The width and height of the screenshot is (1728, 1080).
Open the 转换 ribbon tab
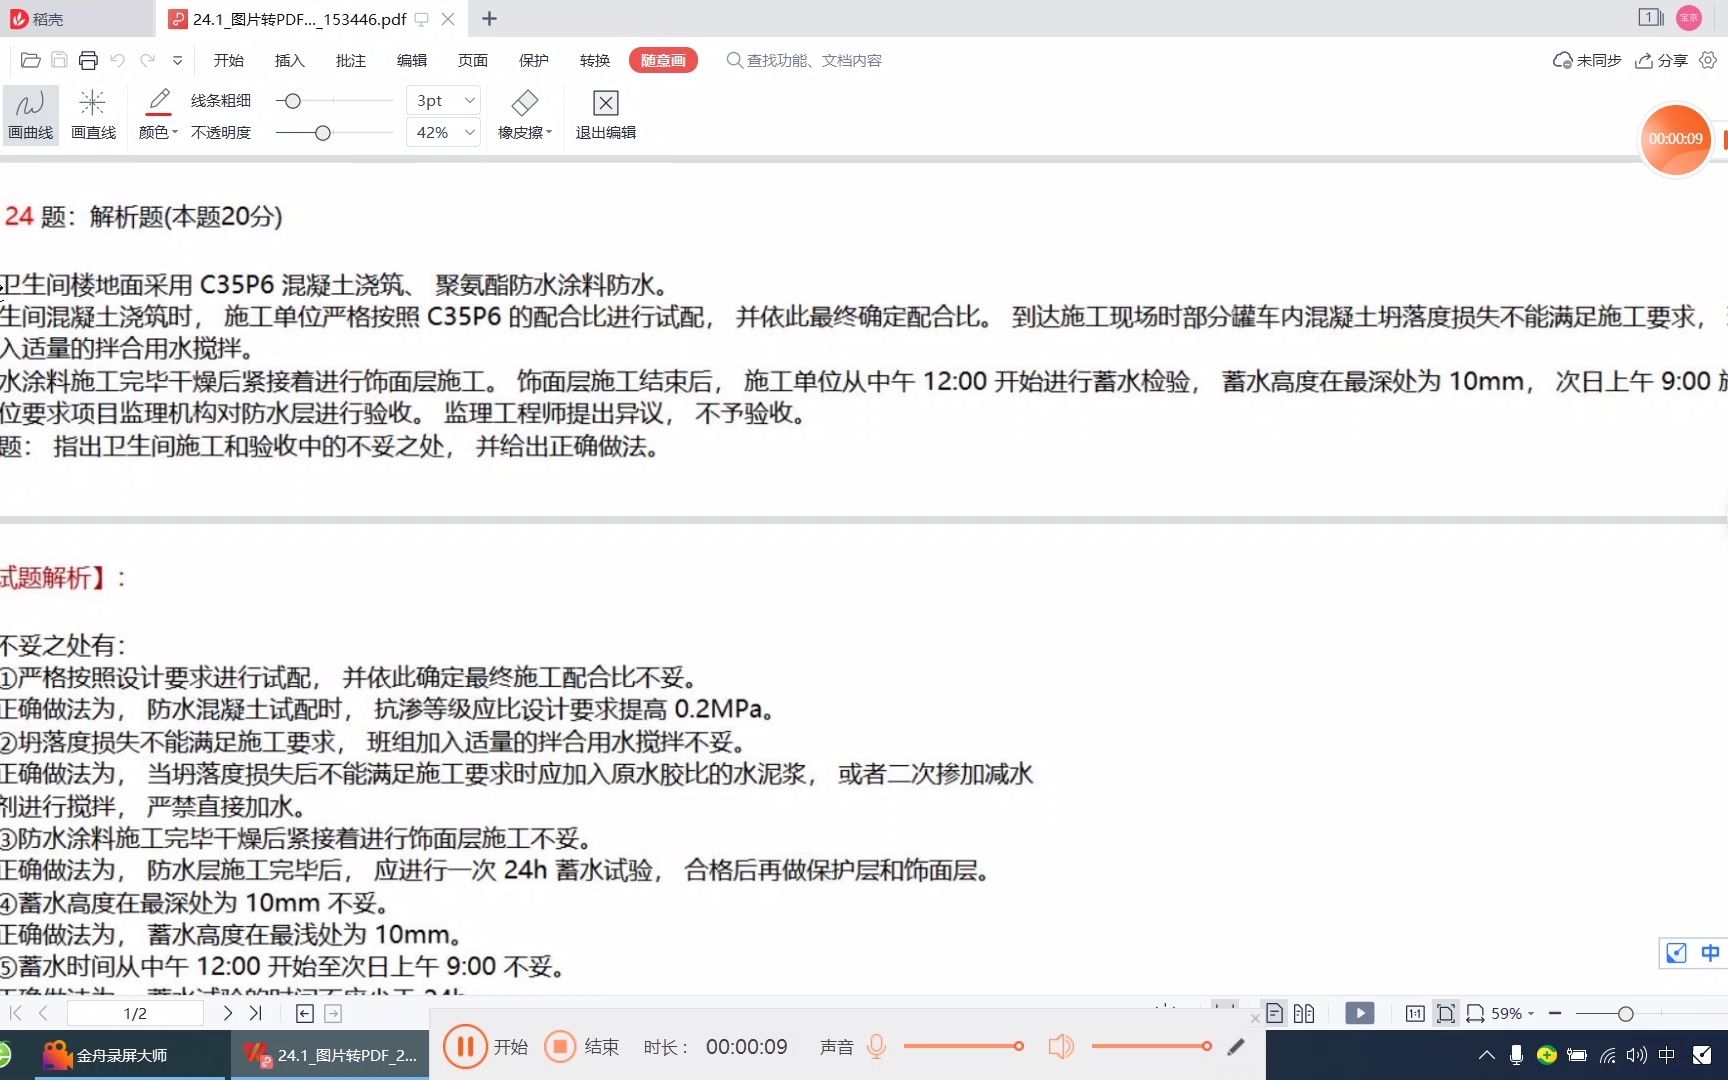(x=594, y=60)
